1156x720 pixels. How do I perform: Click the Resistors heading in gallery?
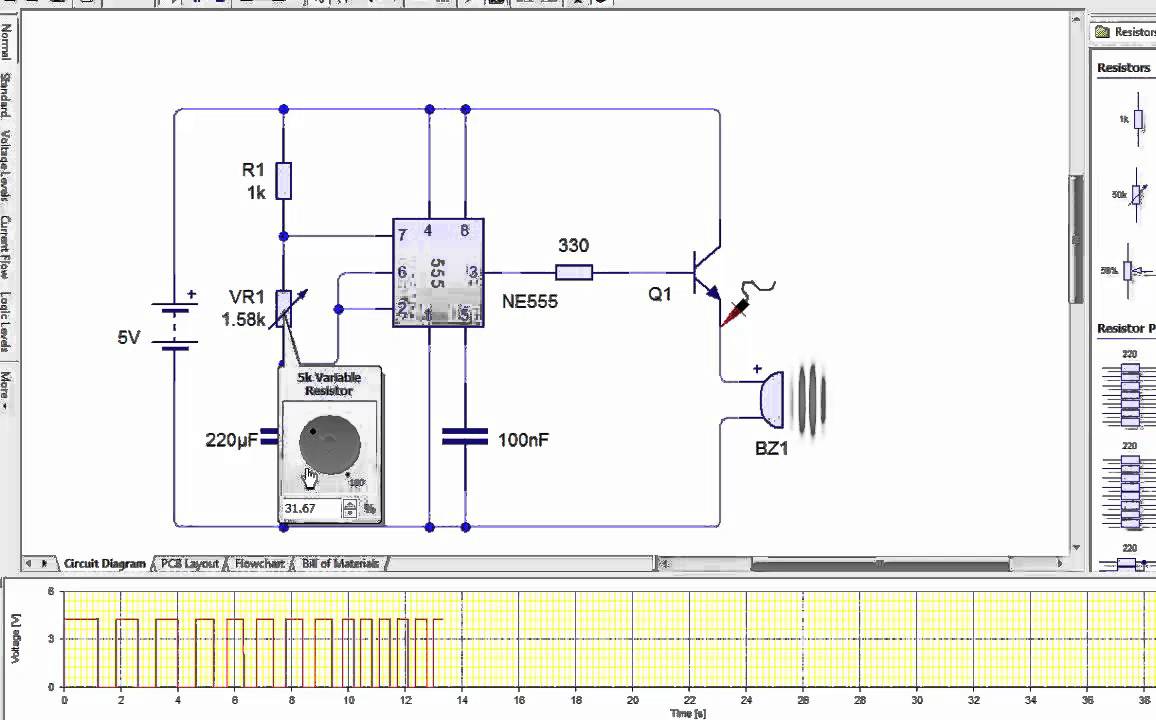point(1123,68)
